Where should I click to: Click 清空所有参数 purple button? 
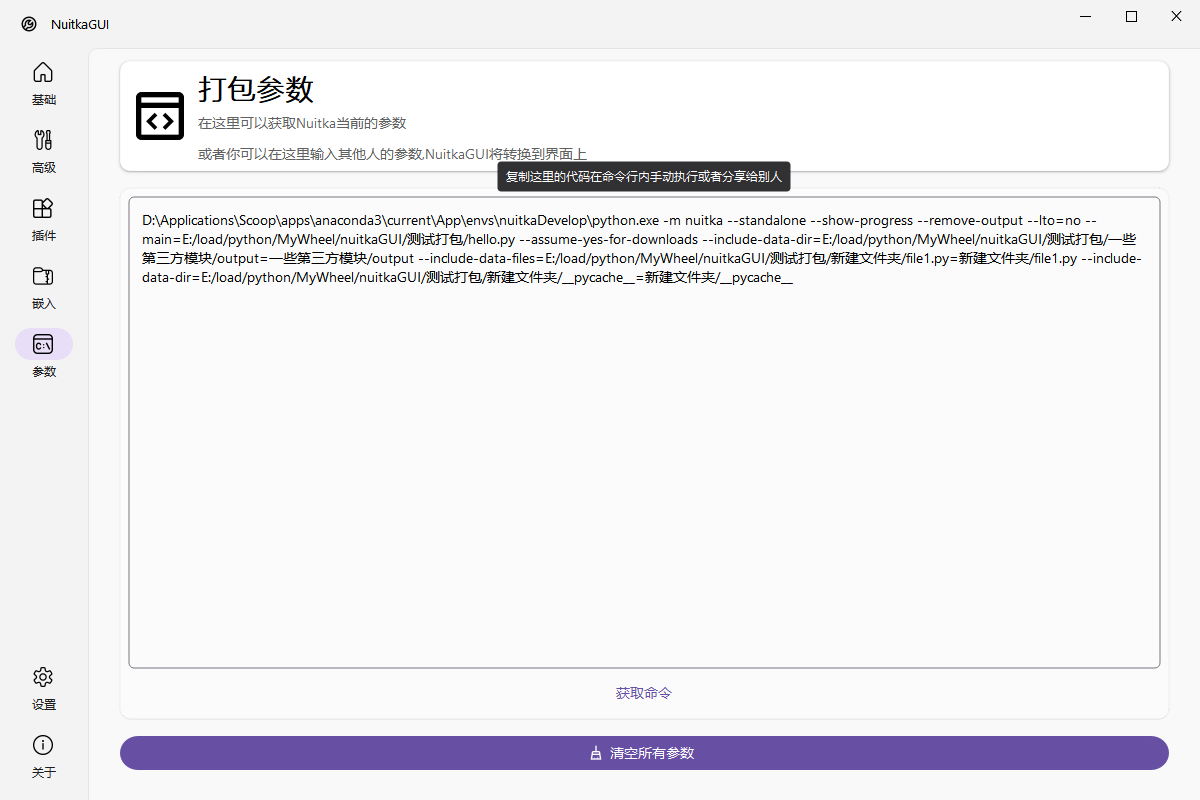tap(644, 753)
